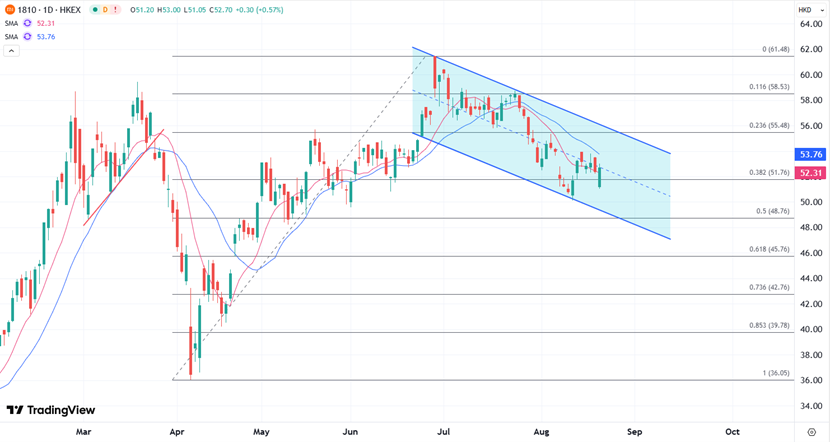Click the Oct label on time axis
Image resolution: width=830 pixels, height=442 pixels.
pyautogui.click(x=732, y=432)
